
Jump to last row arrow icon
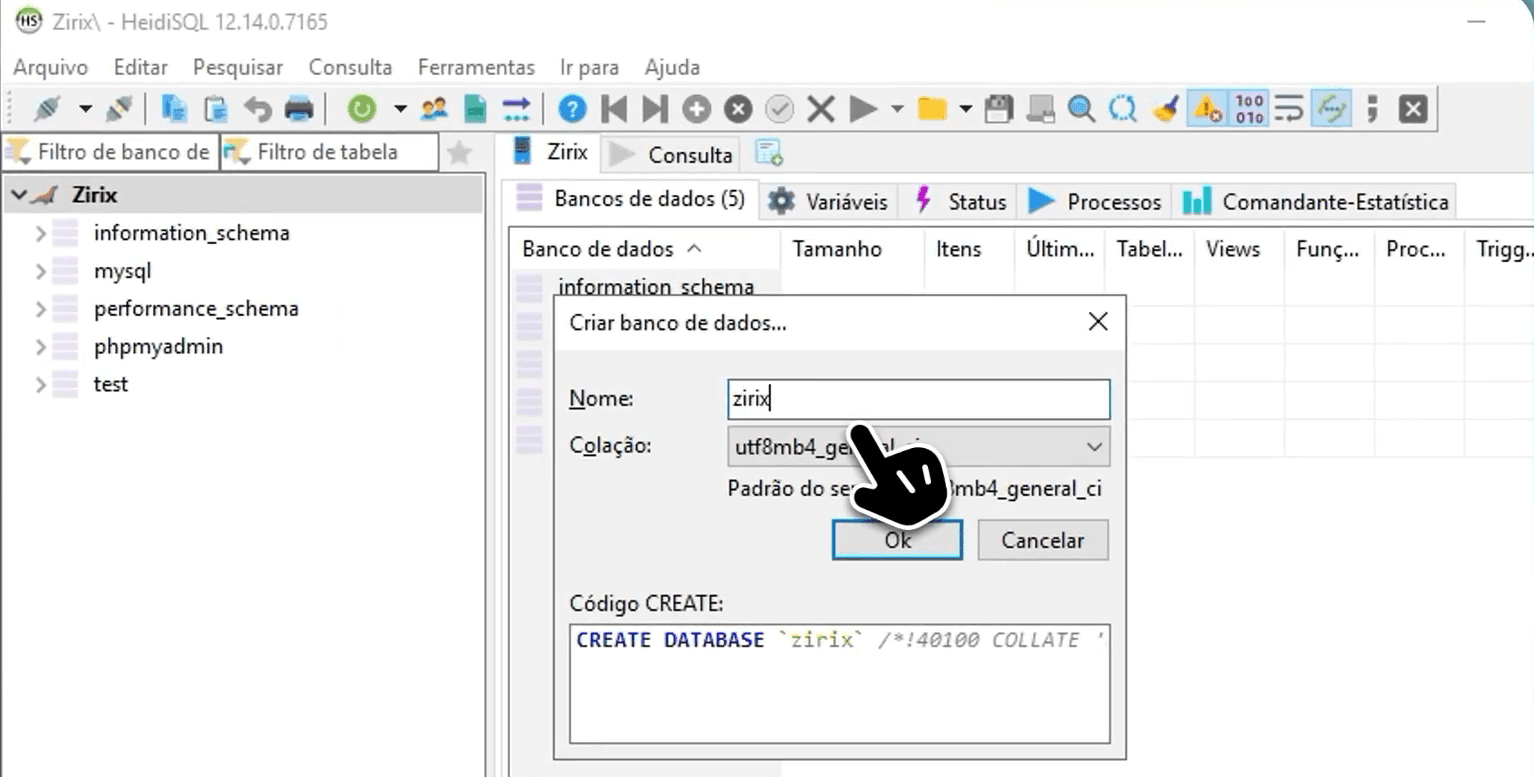tap(655, 108)
